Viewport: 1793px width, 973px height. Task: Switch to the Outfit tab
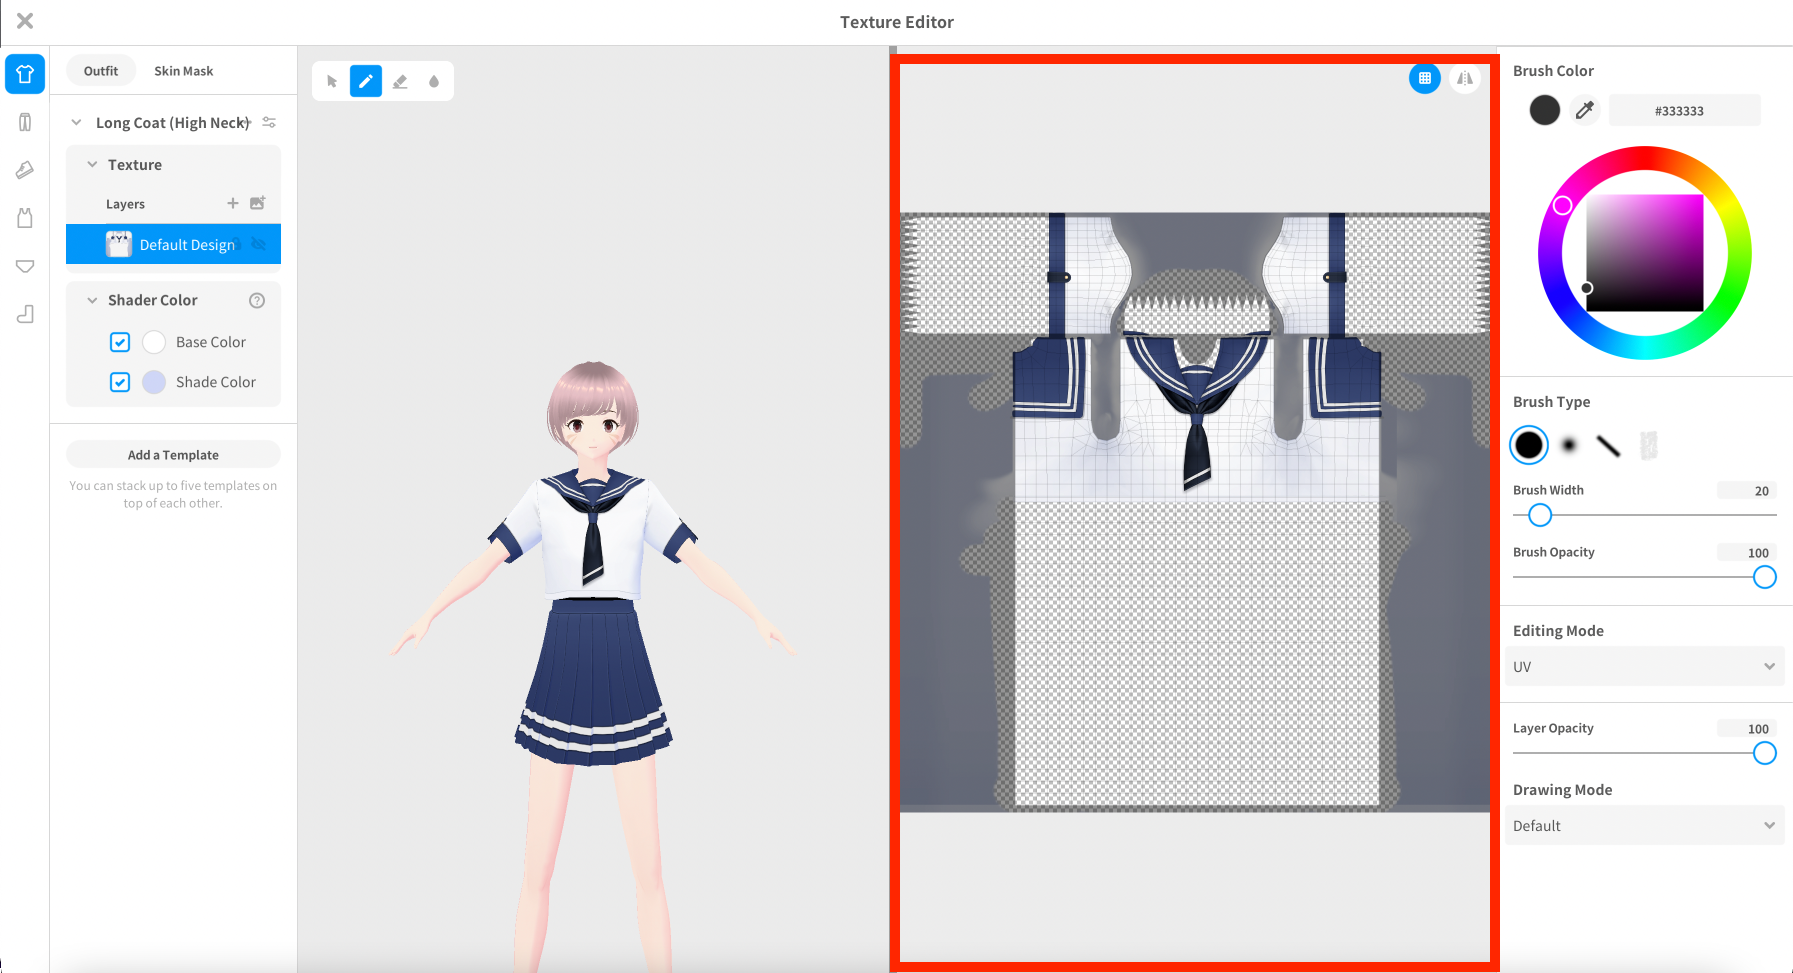[101, 71]
